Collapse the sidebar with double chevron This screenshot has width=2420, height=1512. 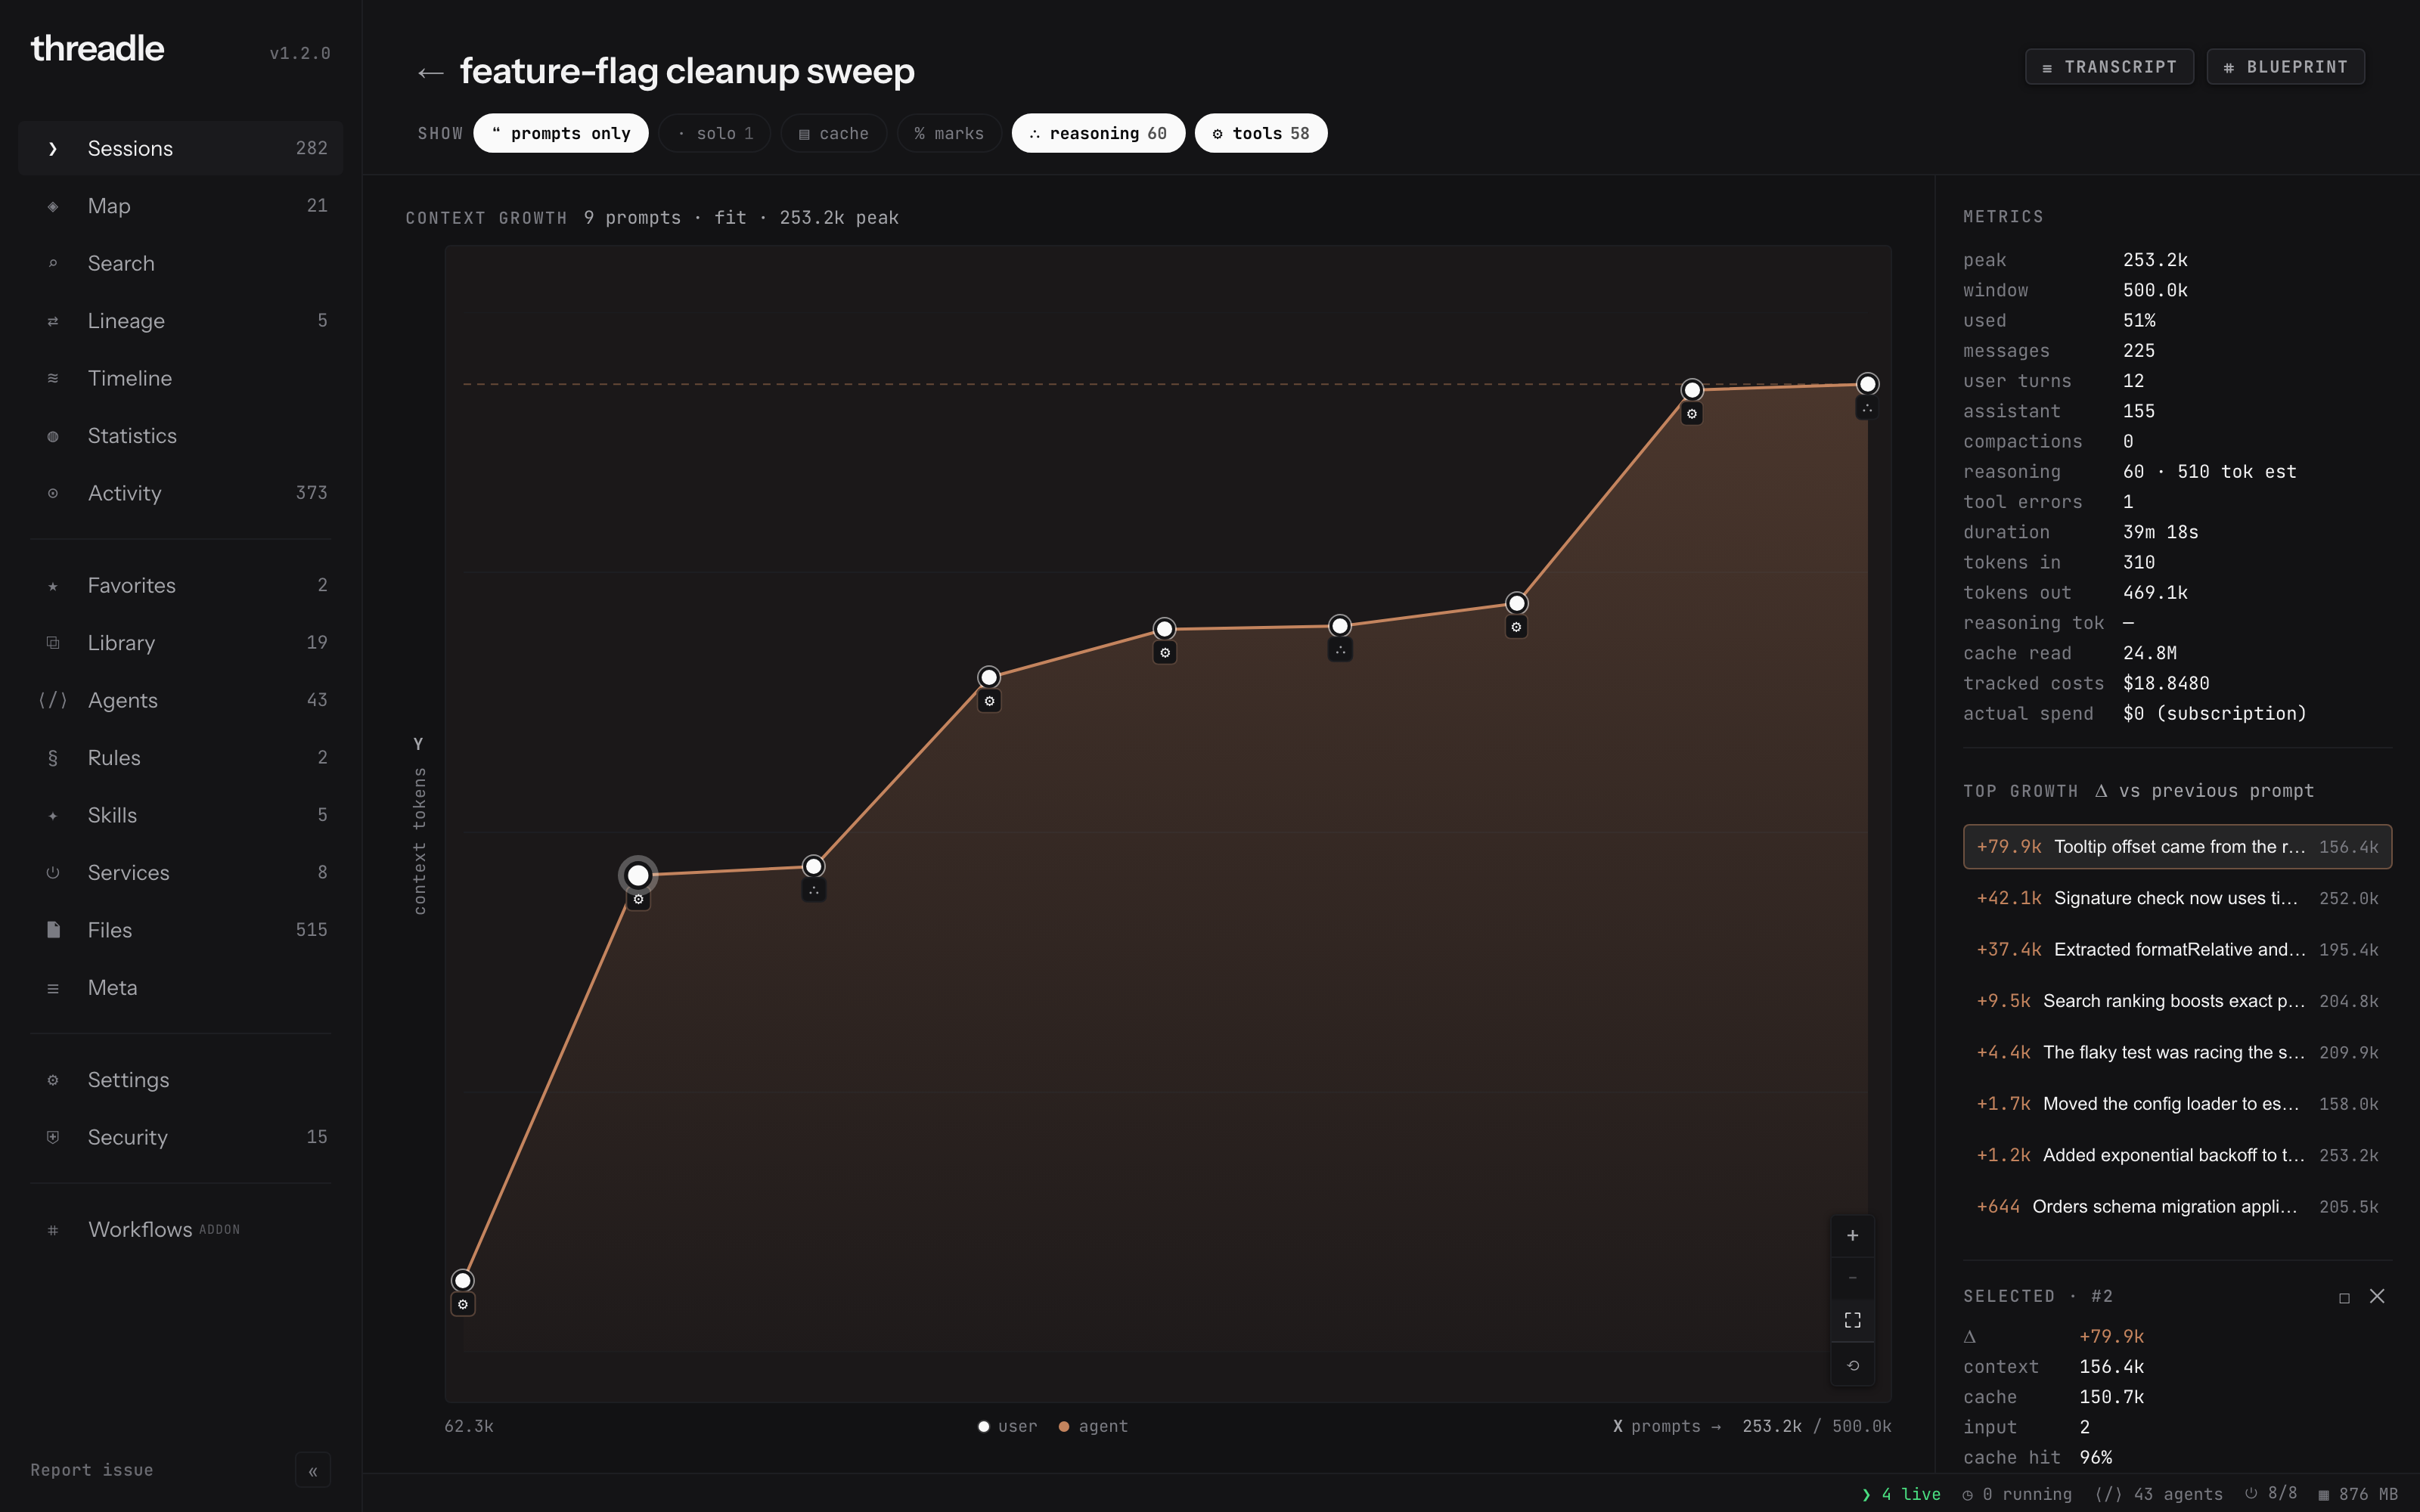313,1471
